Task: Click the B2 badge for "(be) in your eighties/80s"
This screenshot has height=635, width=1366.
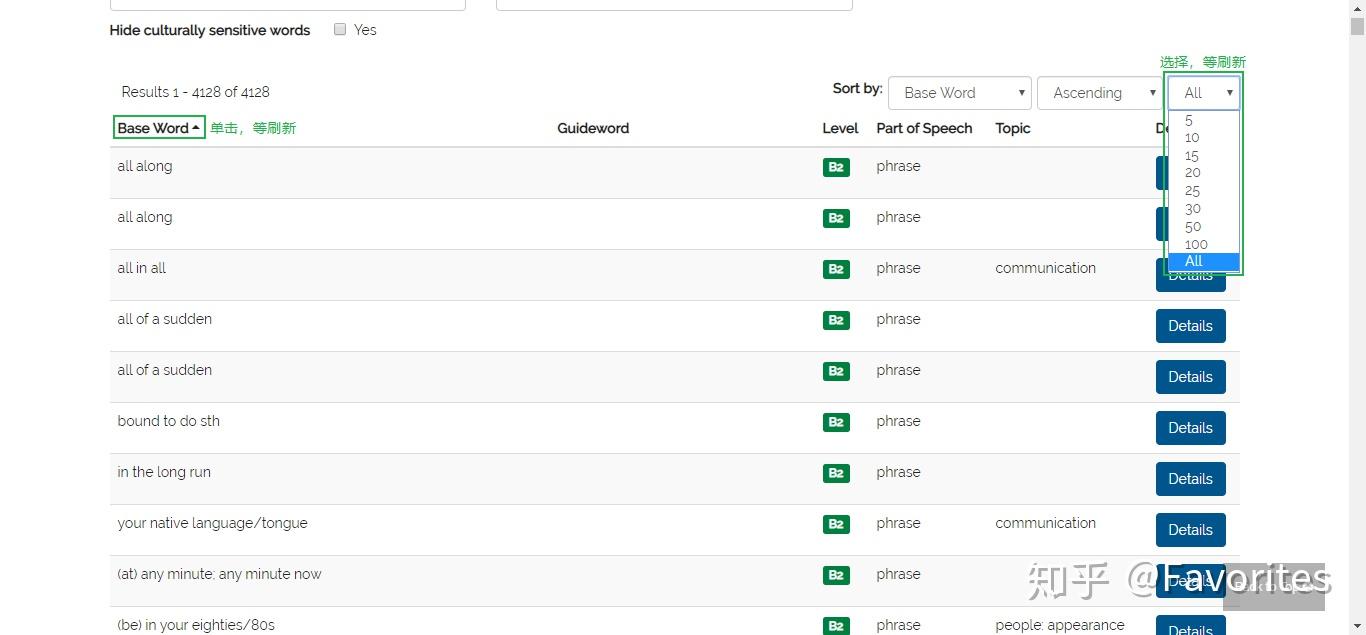Action: pyautogui.click(x=836, y=626)
